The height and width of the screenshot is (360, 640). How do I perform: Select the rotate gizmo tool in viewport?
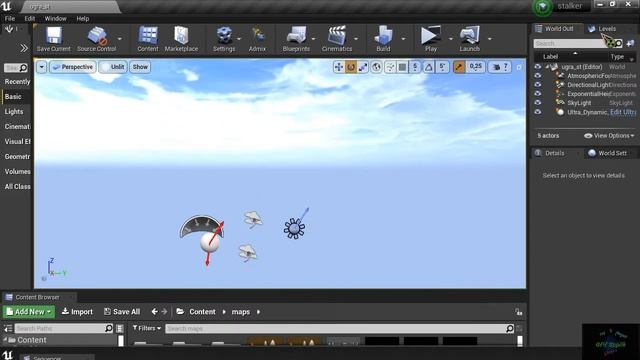[351, 67]
